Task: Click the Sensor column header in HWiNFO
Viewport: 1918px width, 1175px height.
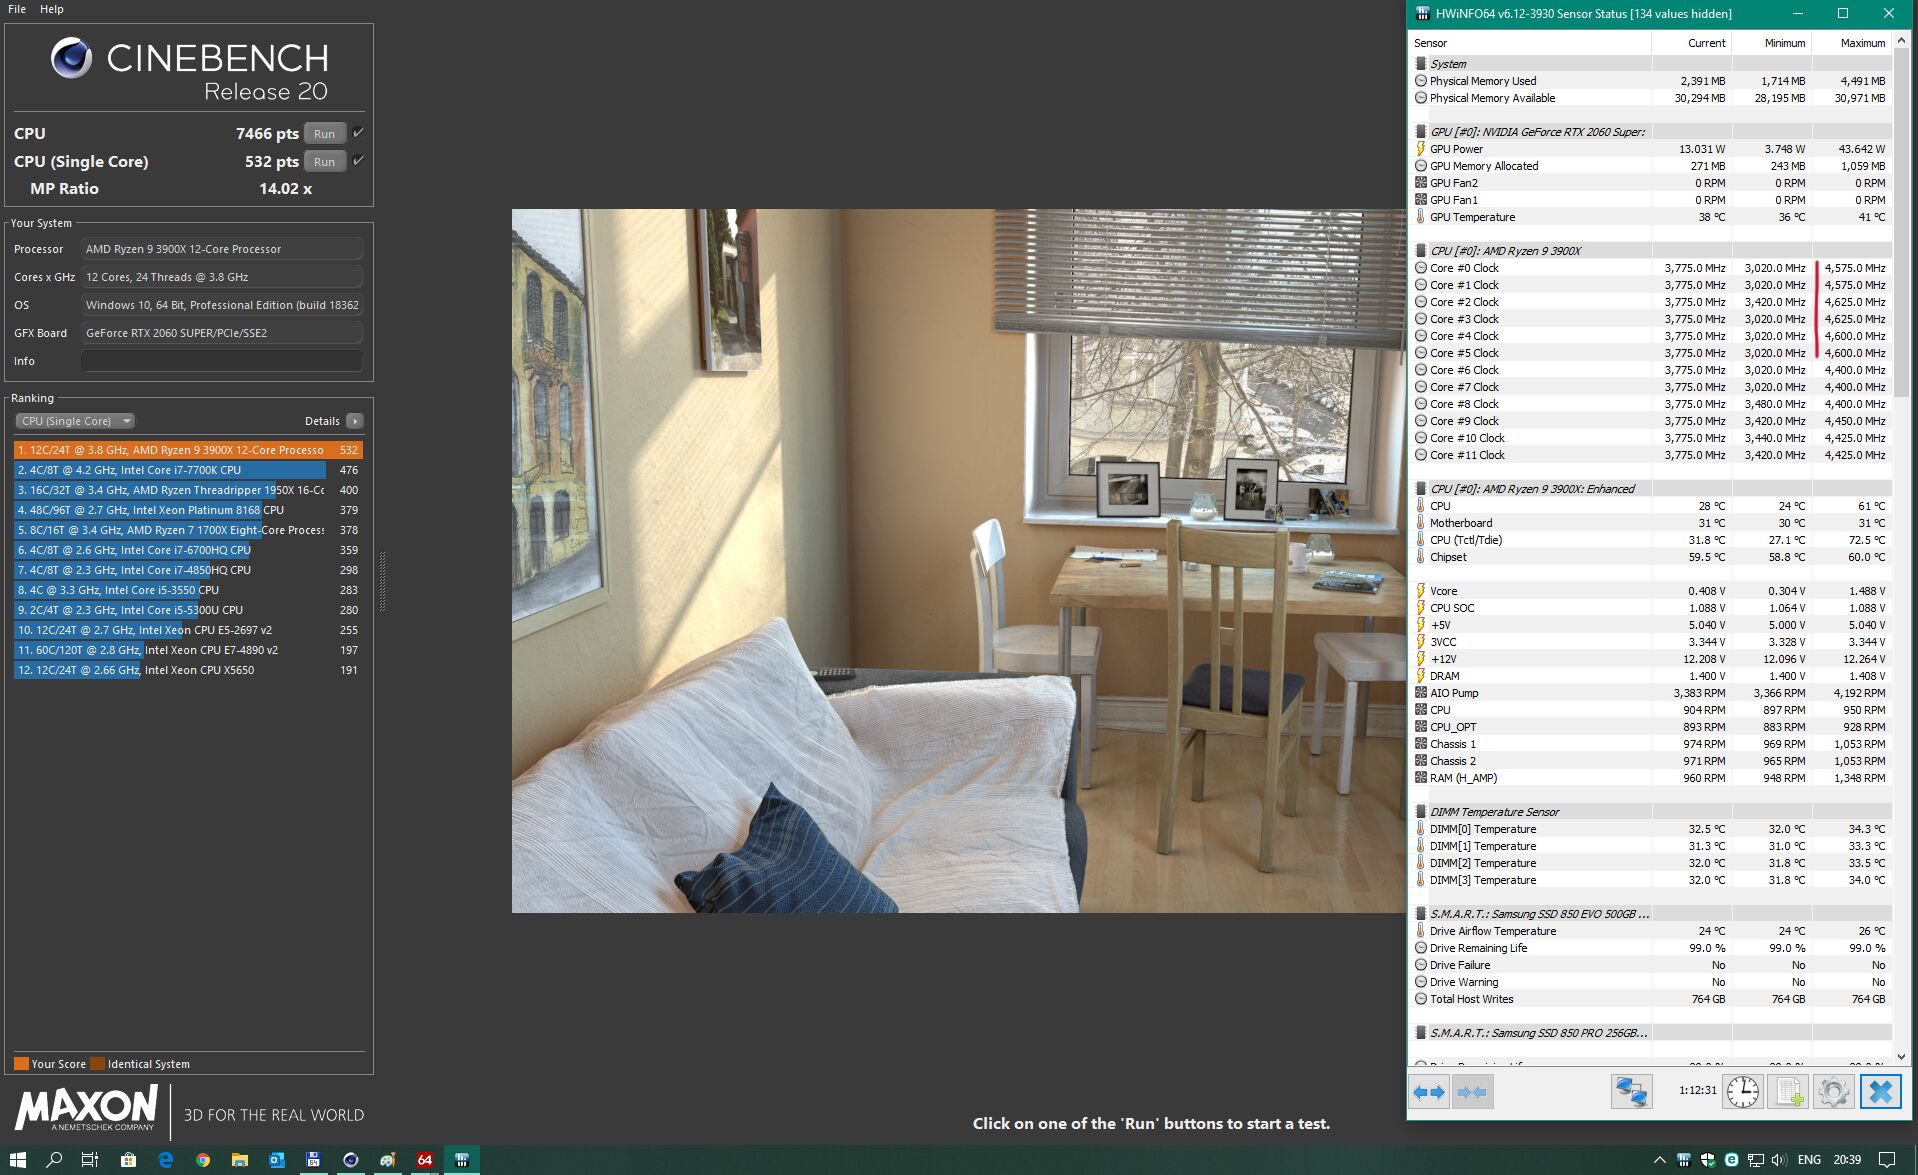Action: (x=1530, y=43)
